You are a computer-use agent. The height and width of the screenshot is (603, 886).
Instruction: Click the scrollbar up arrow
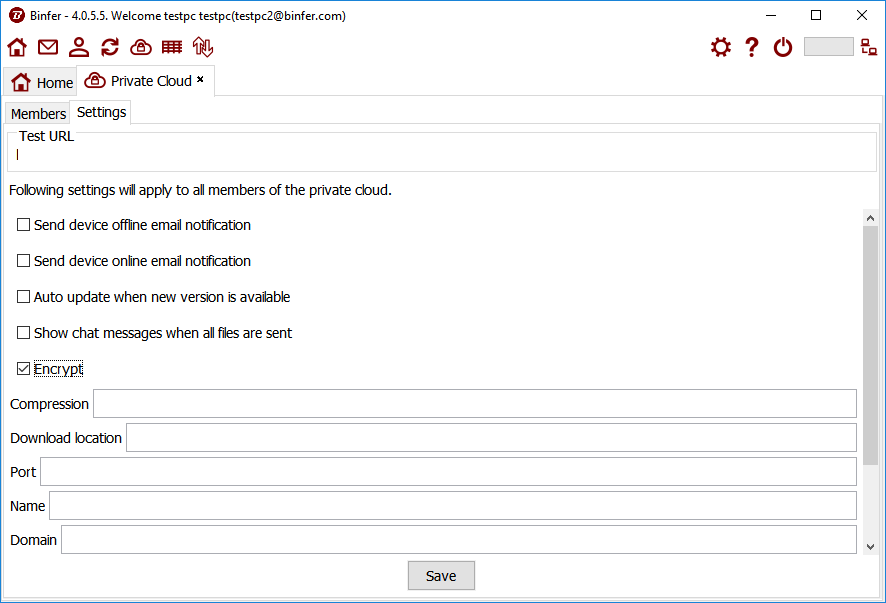[x=870, y=218]
